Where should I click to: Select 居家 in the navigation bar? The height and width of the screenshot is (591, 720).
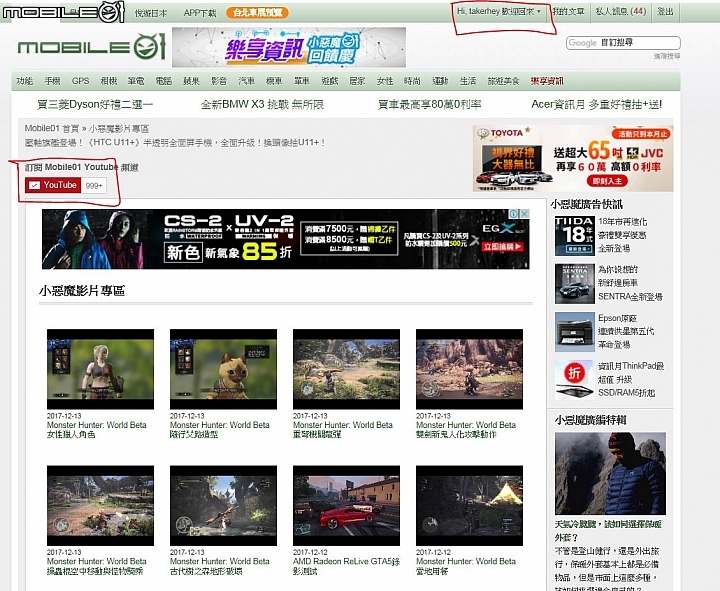357,81
